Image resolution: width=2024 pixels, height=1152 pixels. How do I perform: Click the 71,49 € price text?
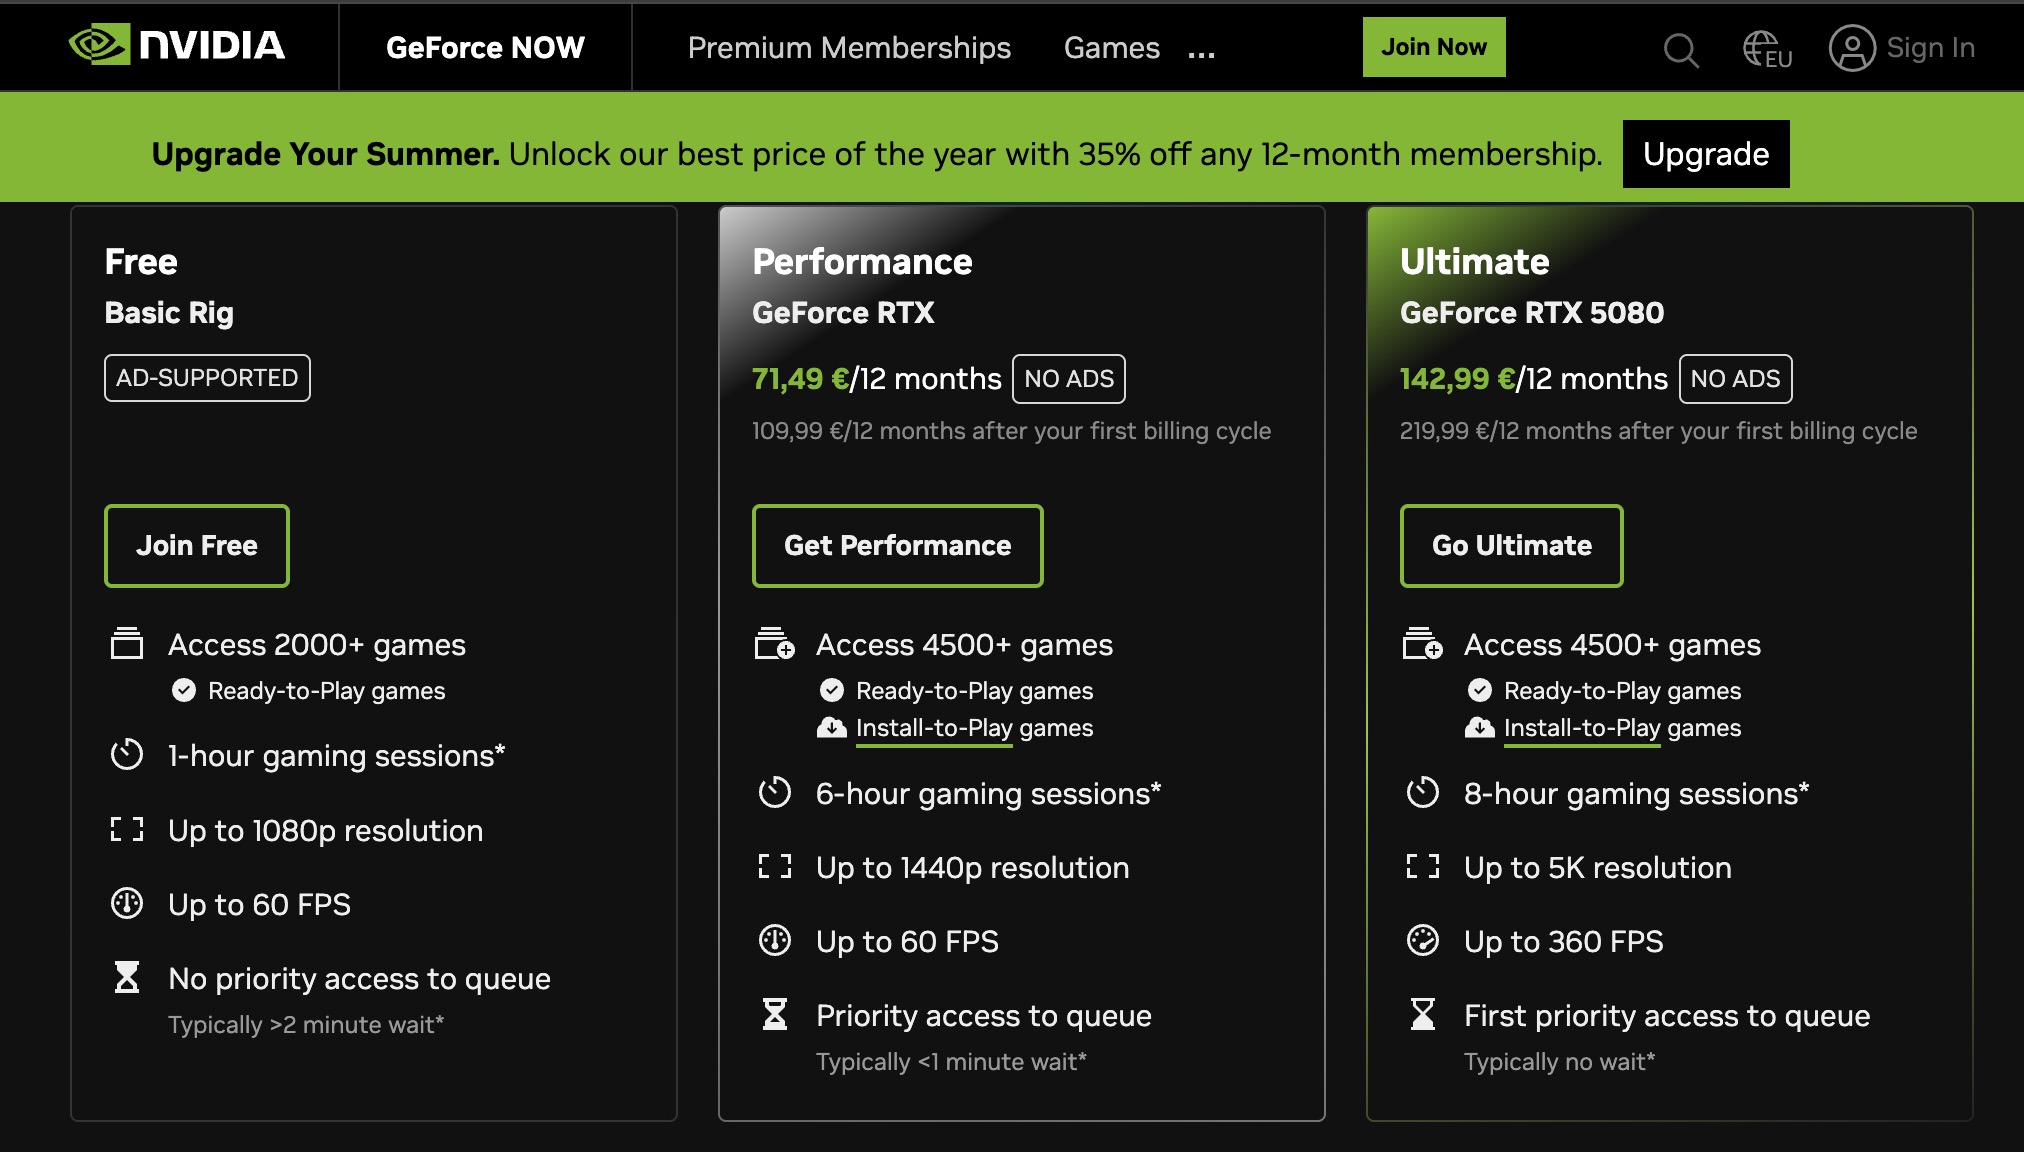(800, 379)
